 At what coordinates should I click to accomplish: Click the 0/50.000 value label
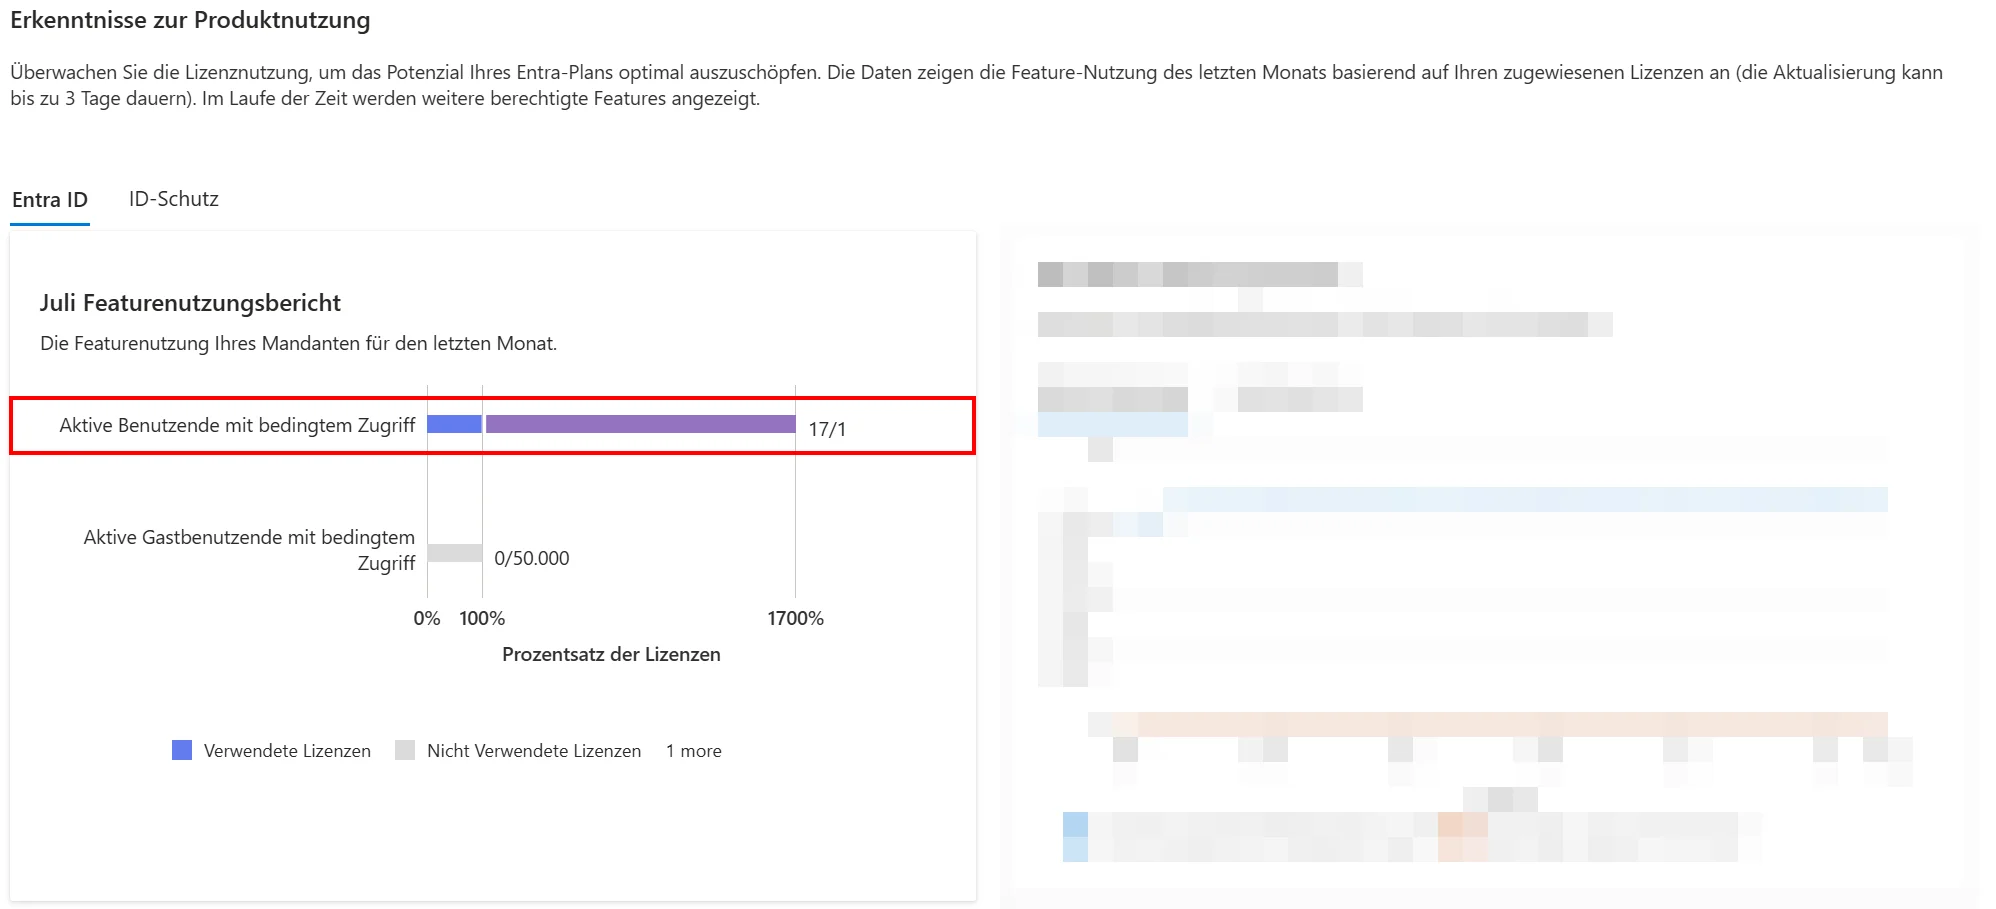click(532, 558)
